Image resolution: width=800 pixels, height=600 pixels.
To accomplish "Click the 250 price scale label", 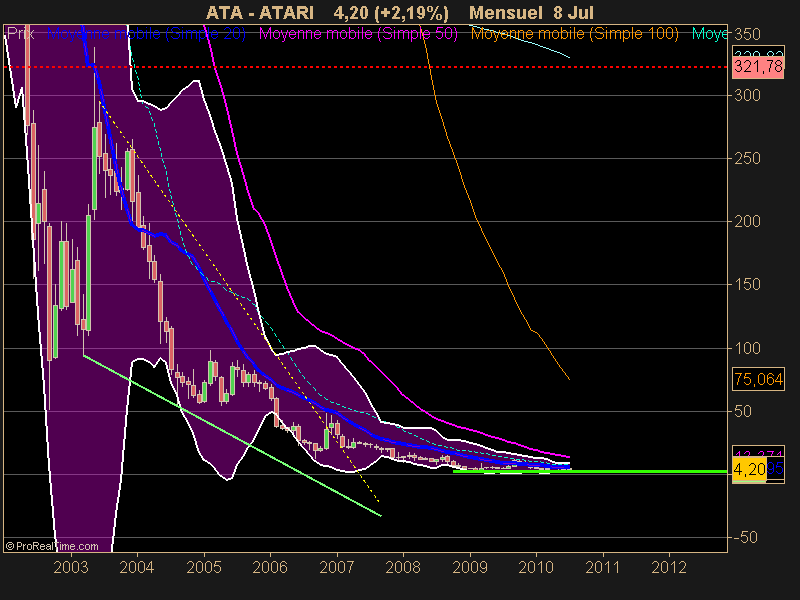I will click(747, 159).
